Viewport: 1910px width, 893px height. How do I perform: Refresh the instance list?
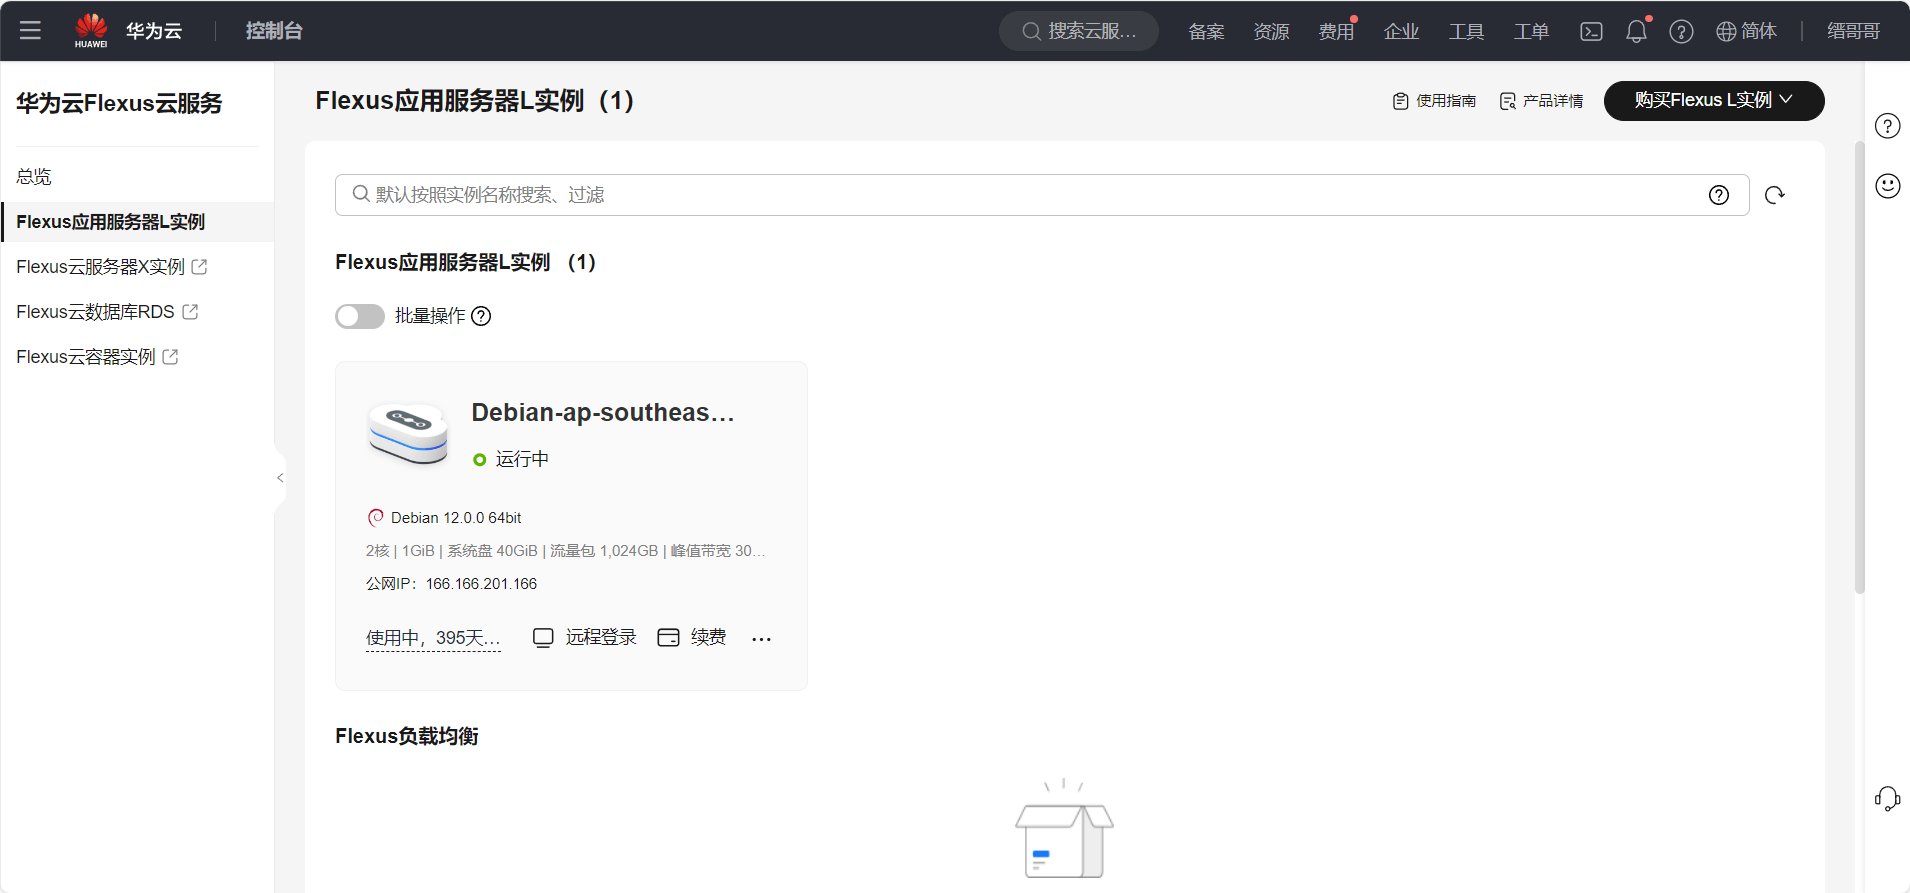point(1775,195)
